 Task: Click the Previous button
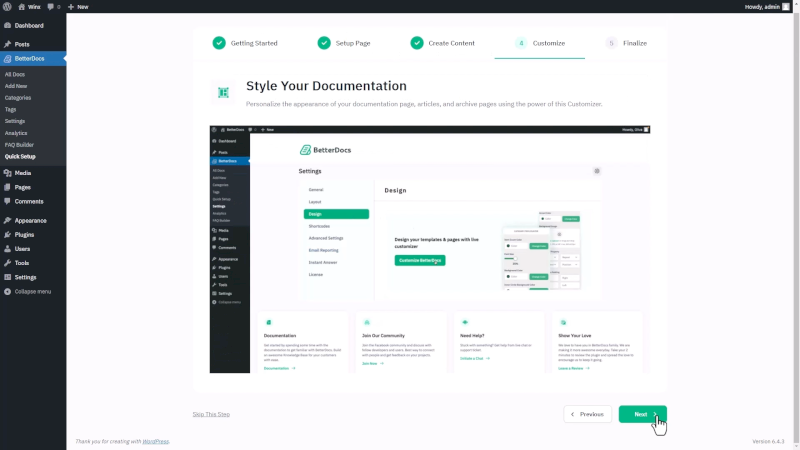point(587,414)
